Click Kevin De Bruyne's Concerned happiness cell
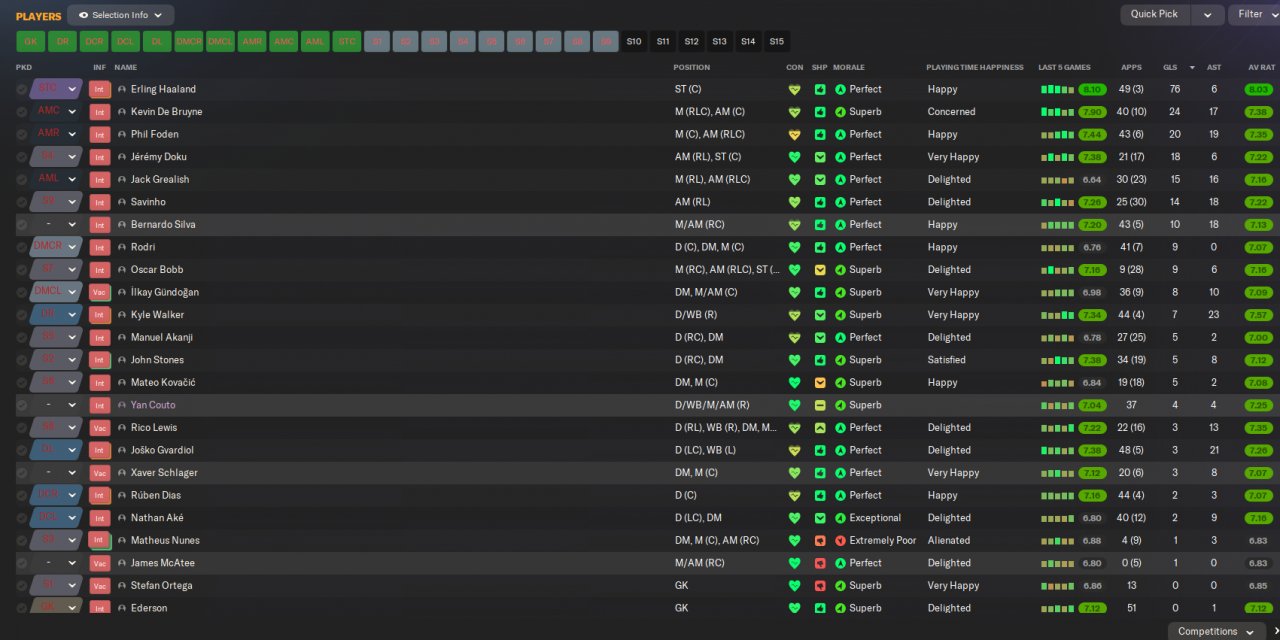The height and width of the screenshot is (640, 1280). pyautogui.click(x=951, y=112)
